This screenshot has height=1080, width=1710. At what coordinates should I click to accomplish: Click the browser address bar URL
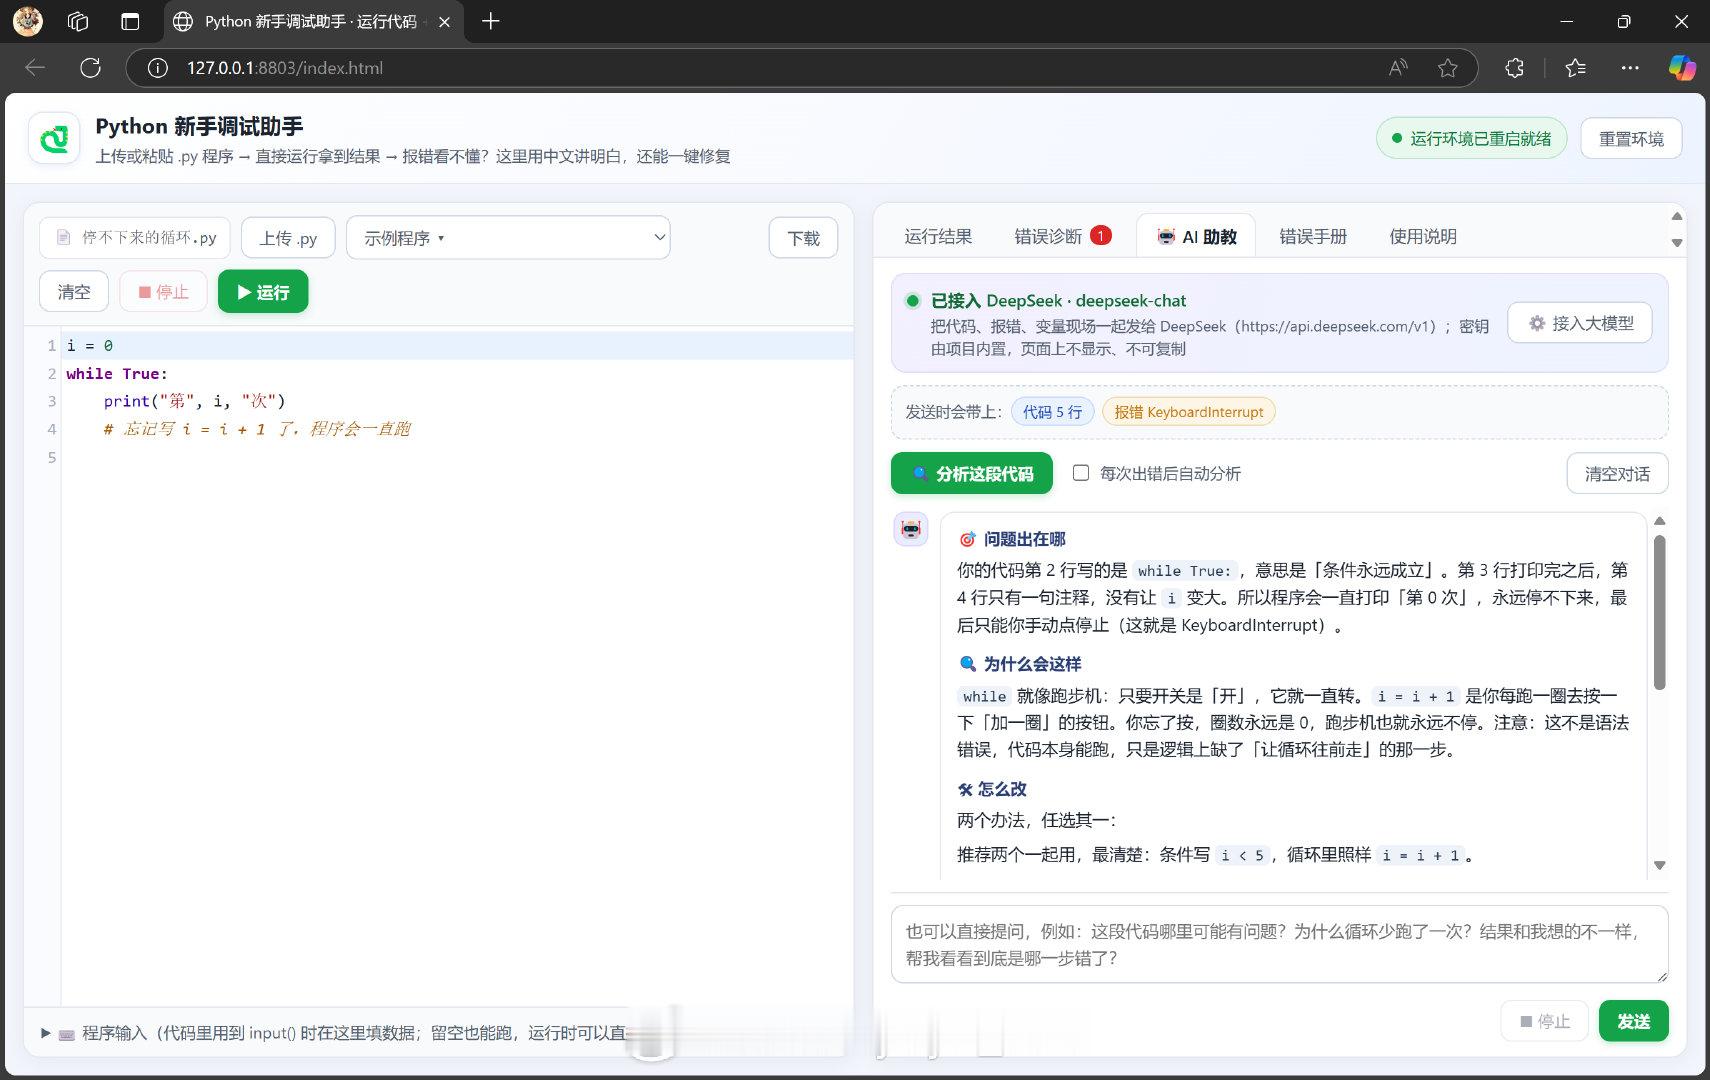point(285,68)
